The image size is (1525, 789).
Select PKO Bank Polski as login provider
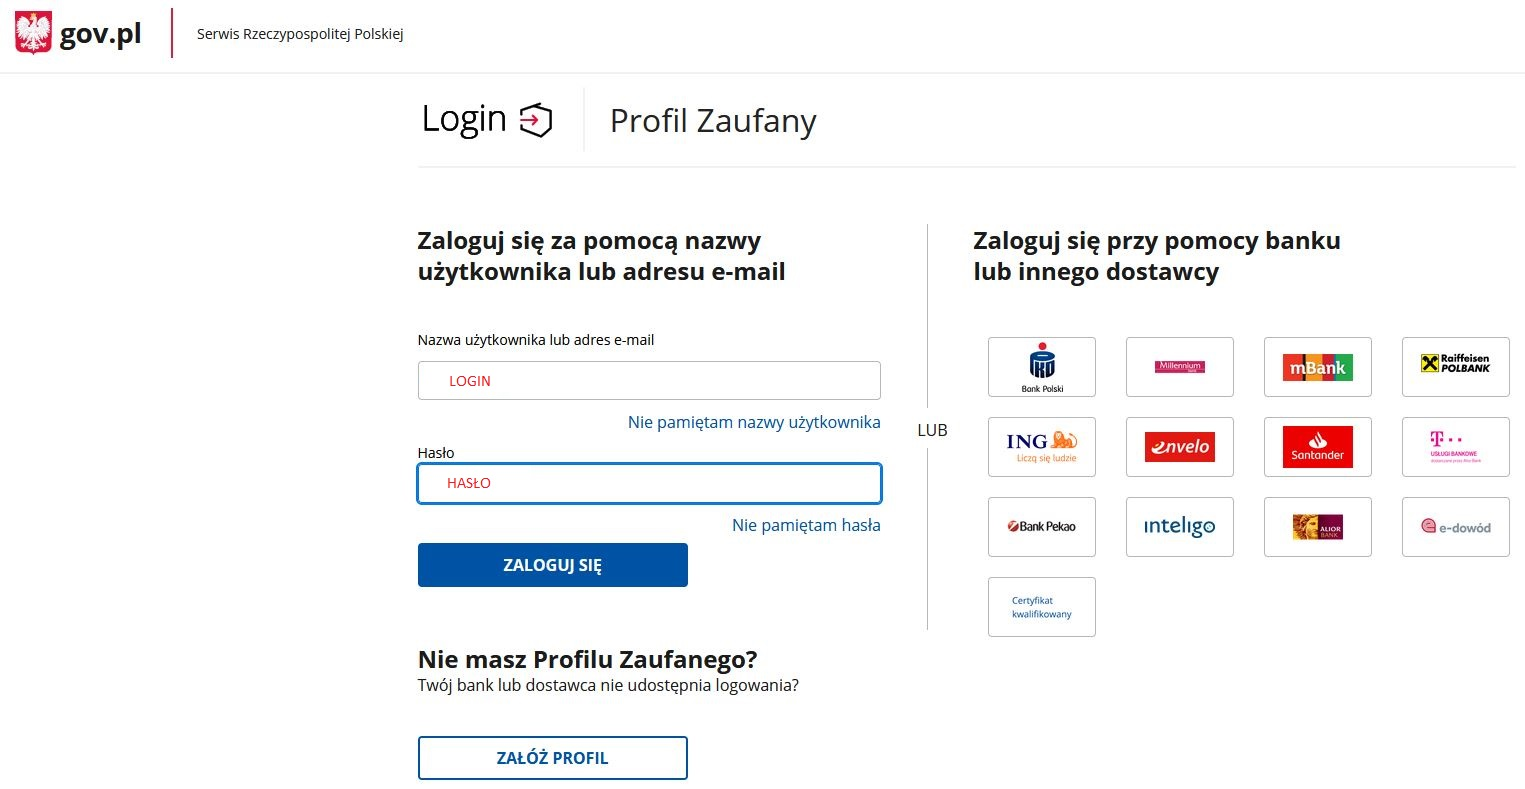tap(1041, 367)
